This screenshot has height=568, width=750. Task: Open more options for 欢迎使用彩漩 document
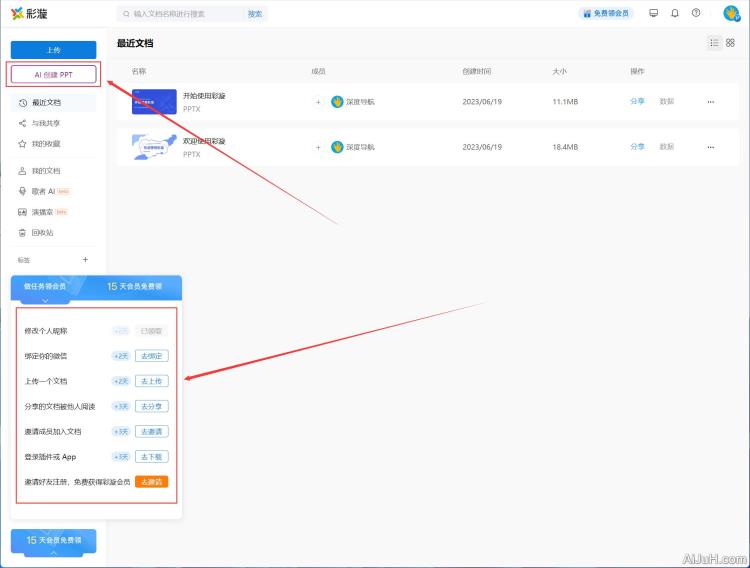pyautogui.click(x=711, y=147)
